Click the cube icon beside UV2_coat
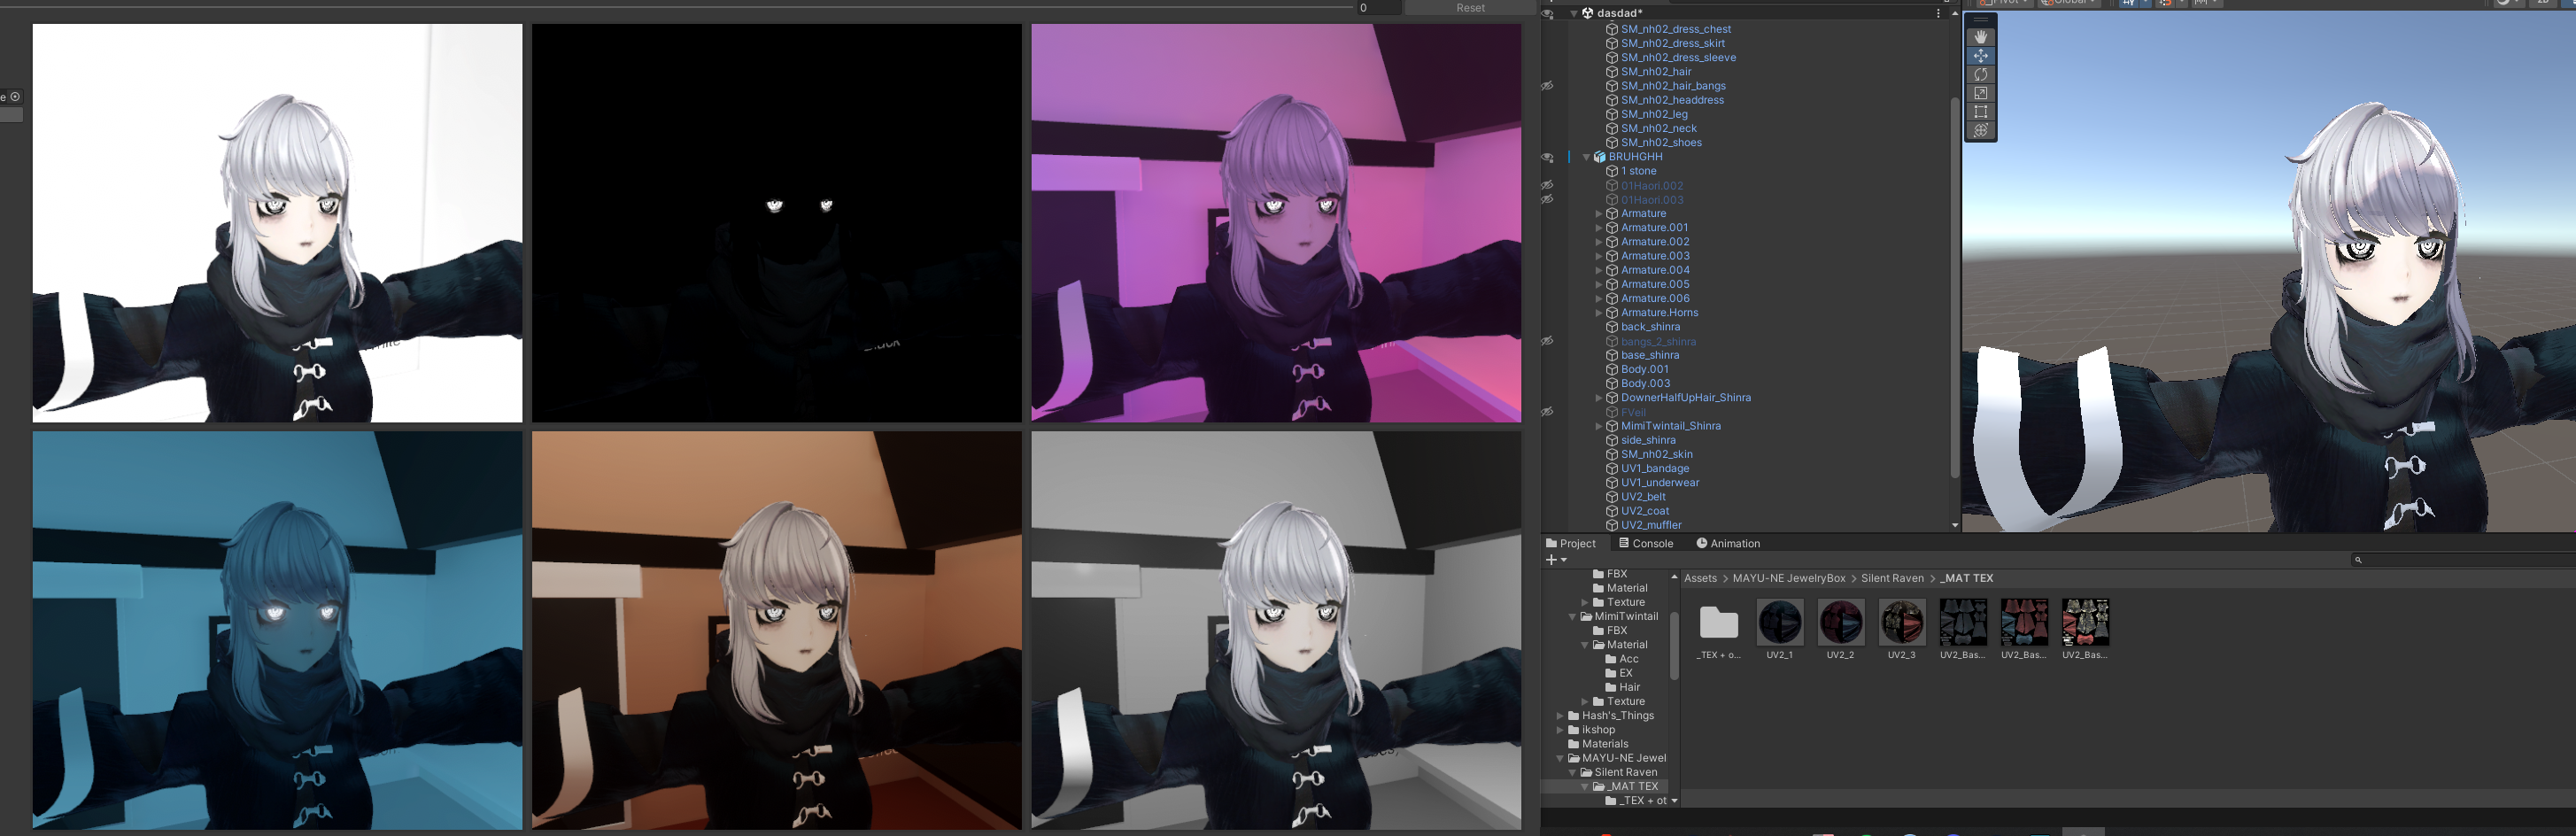2576x836 pixels. tap(1612, 511)
